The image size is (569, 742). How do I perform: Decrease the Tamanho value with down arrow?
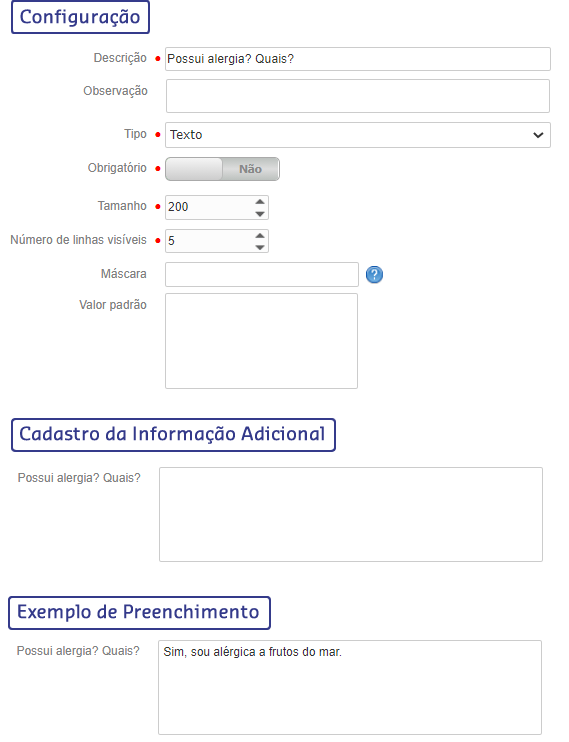coord(259,214)
